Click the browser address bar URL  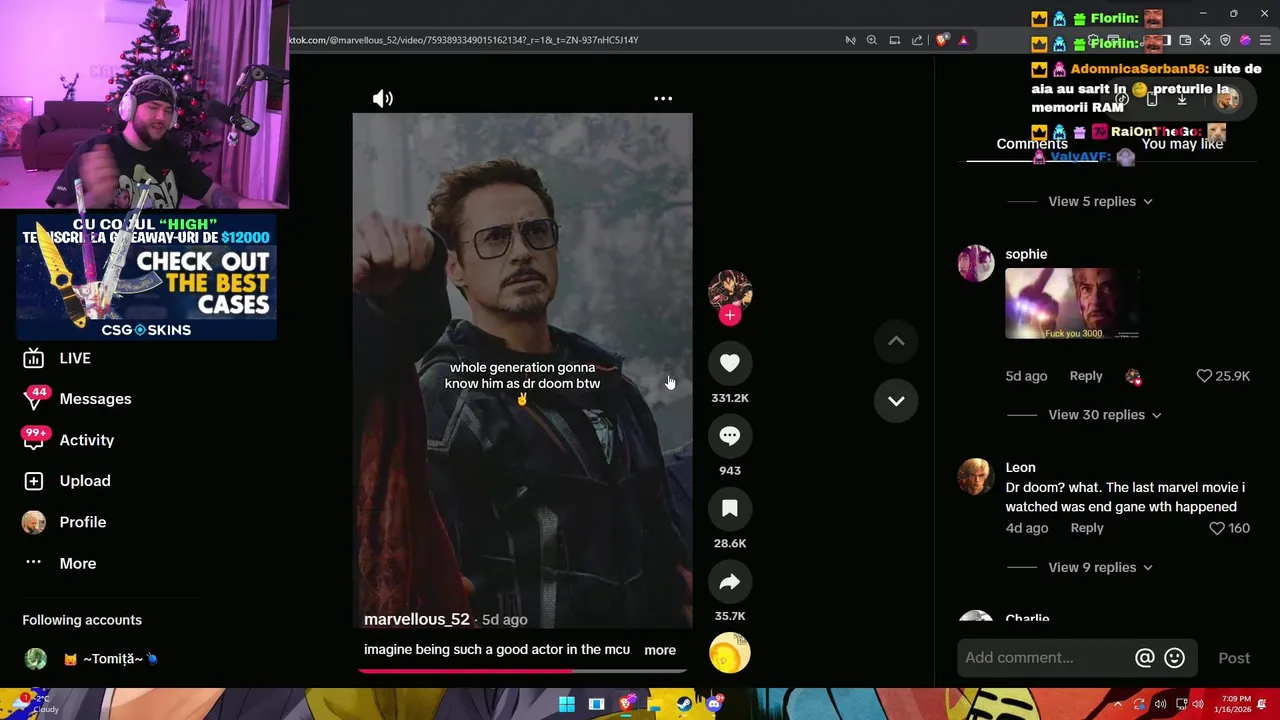pos(464,40)
